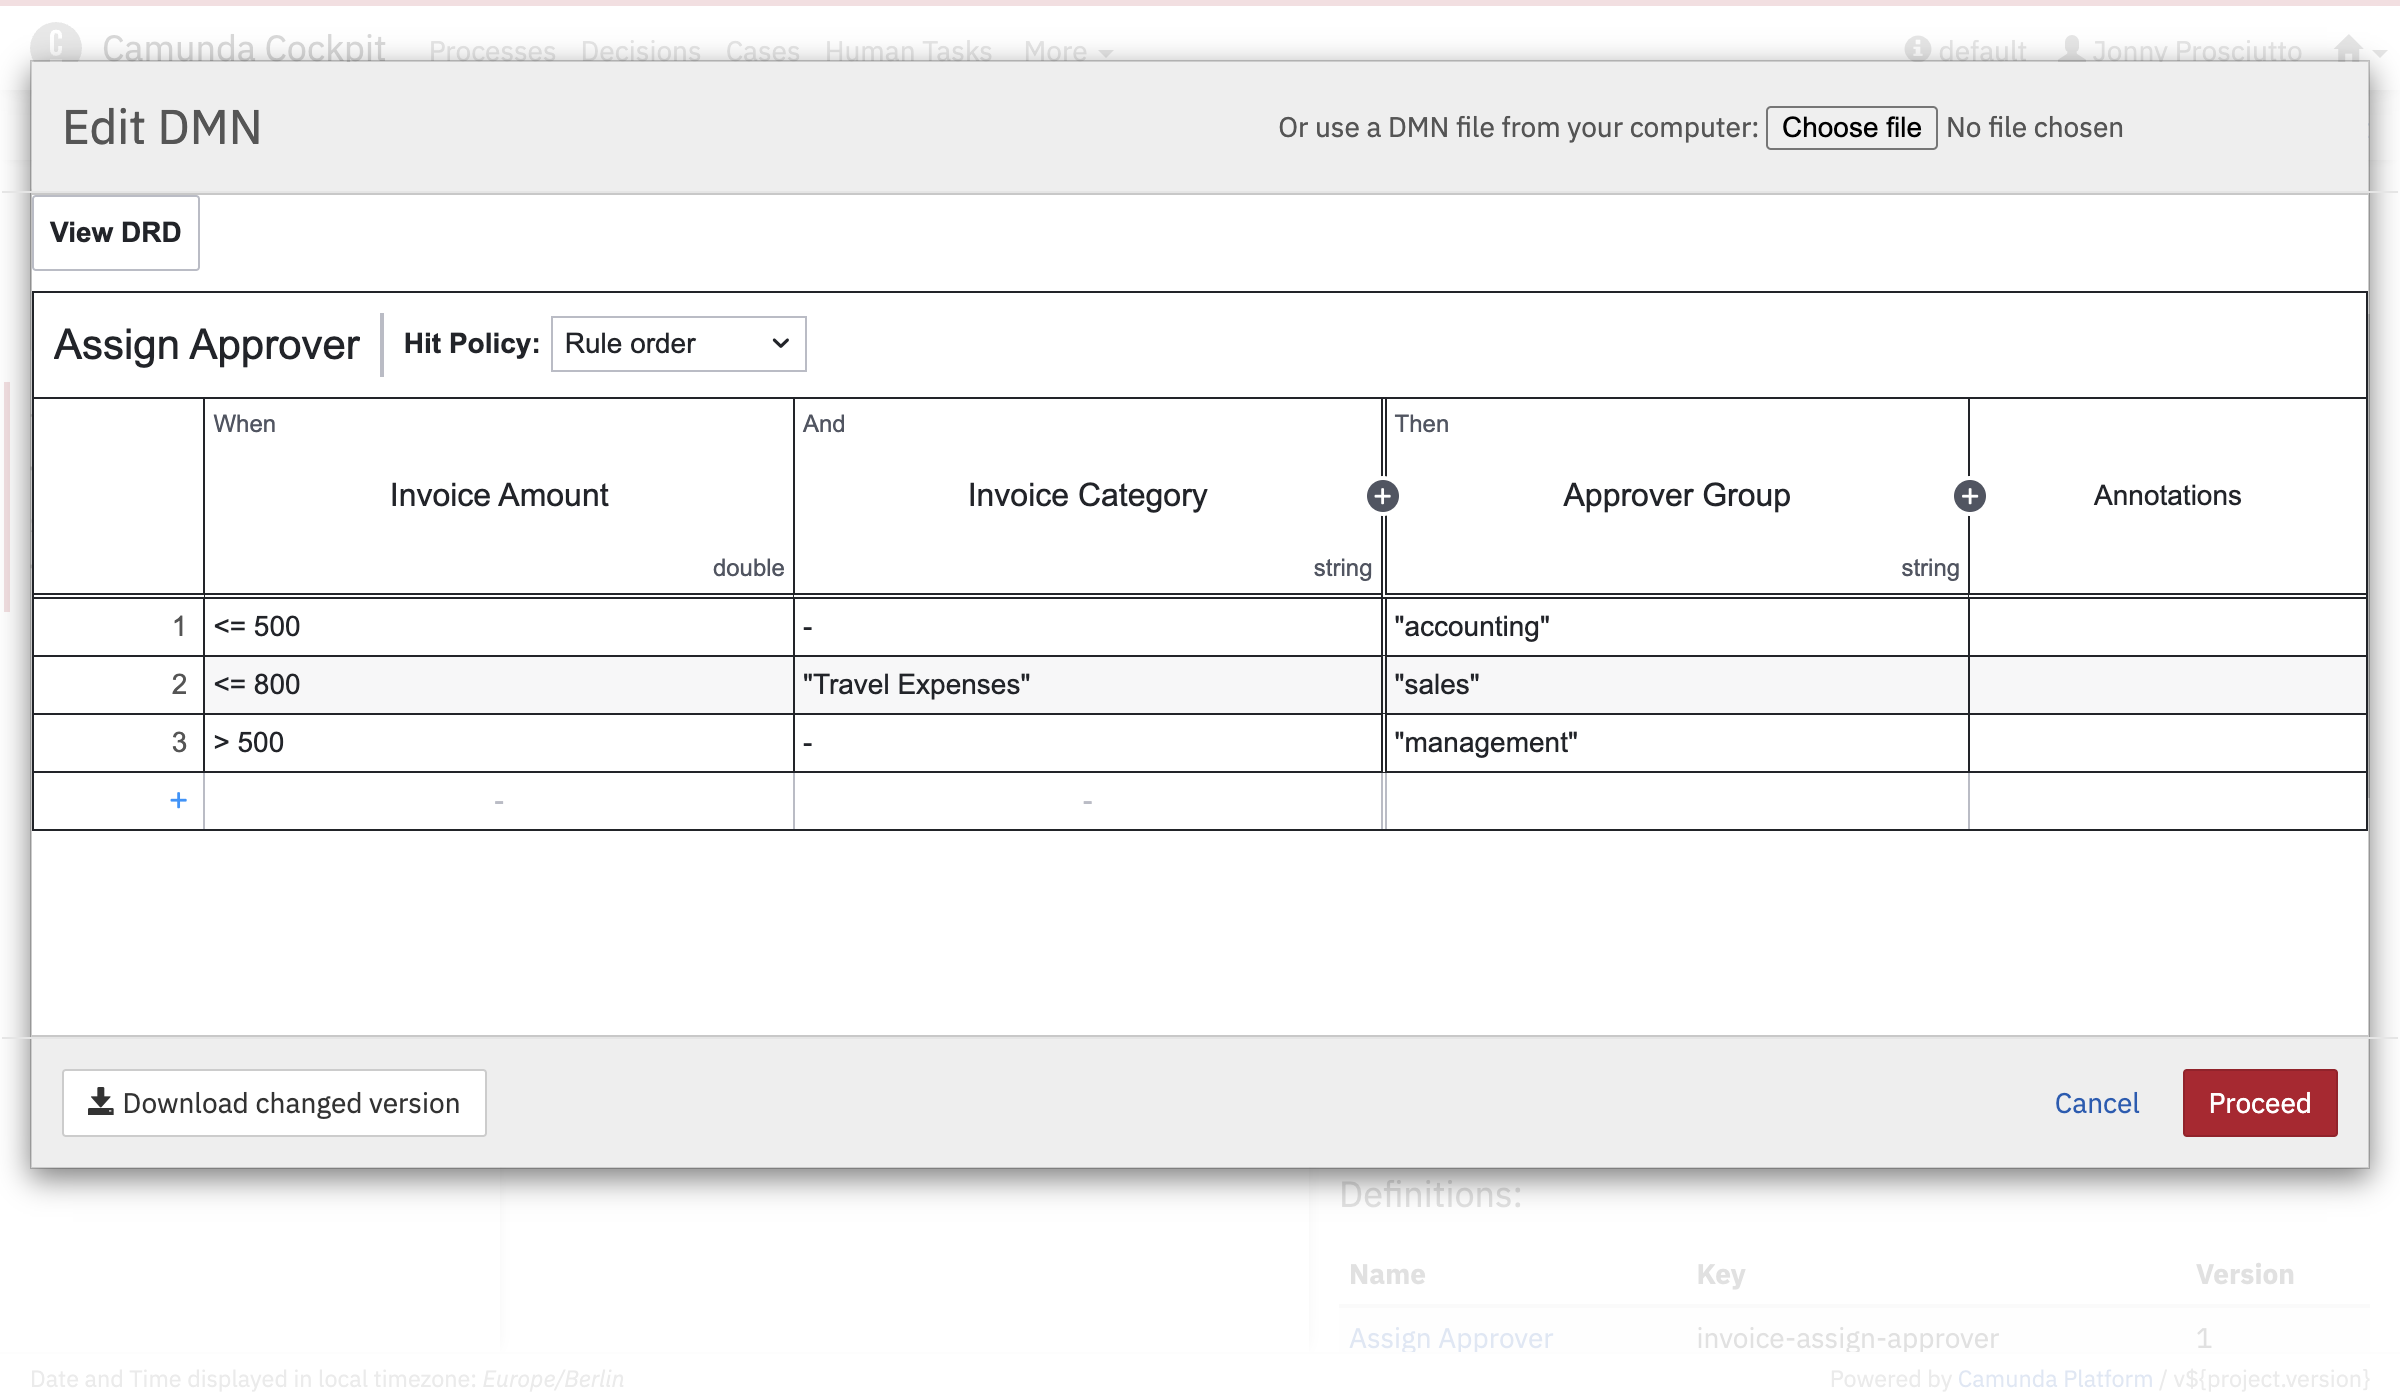Click the annotation cell of rule 2

point(2167,685)
